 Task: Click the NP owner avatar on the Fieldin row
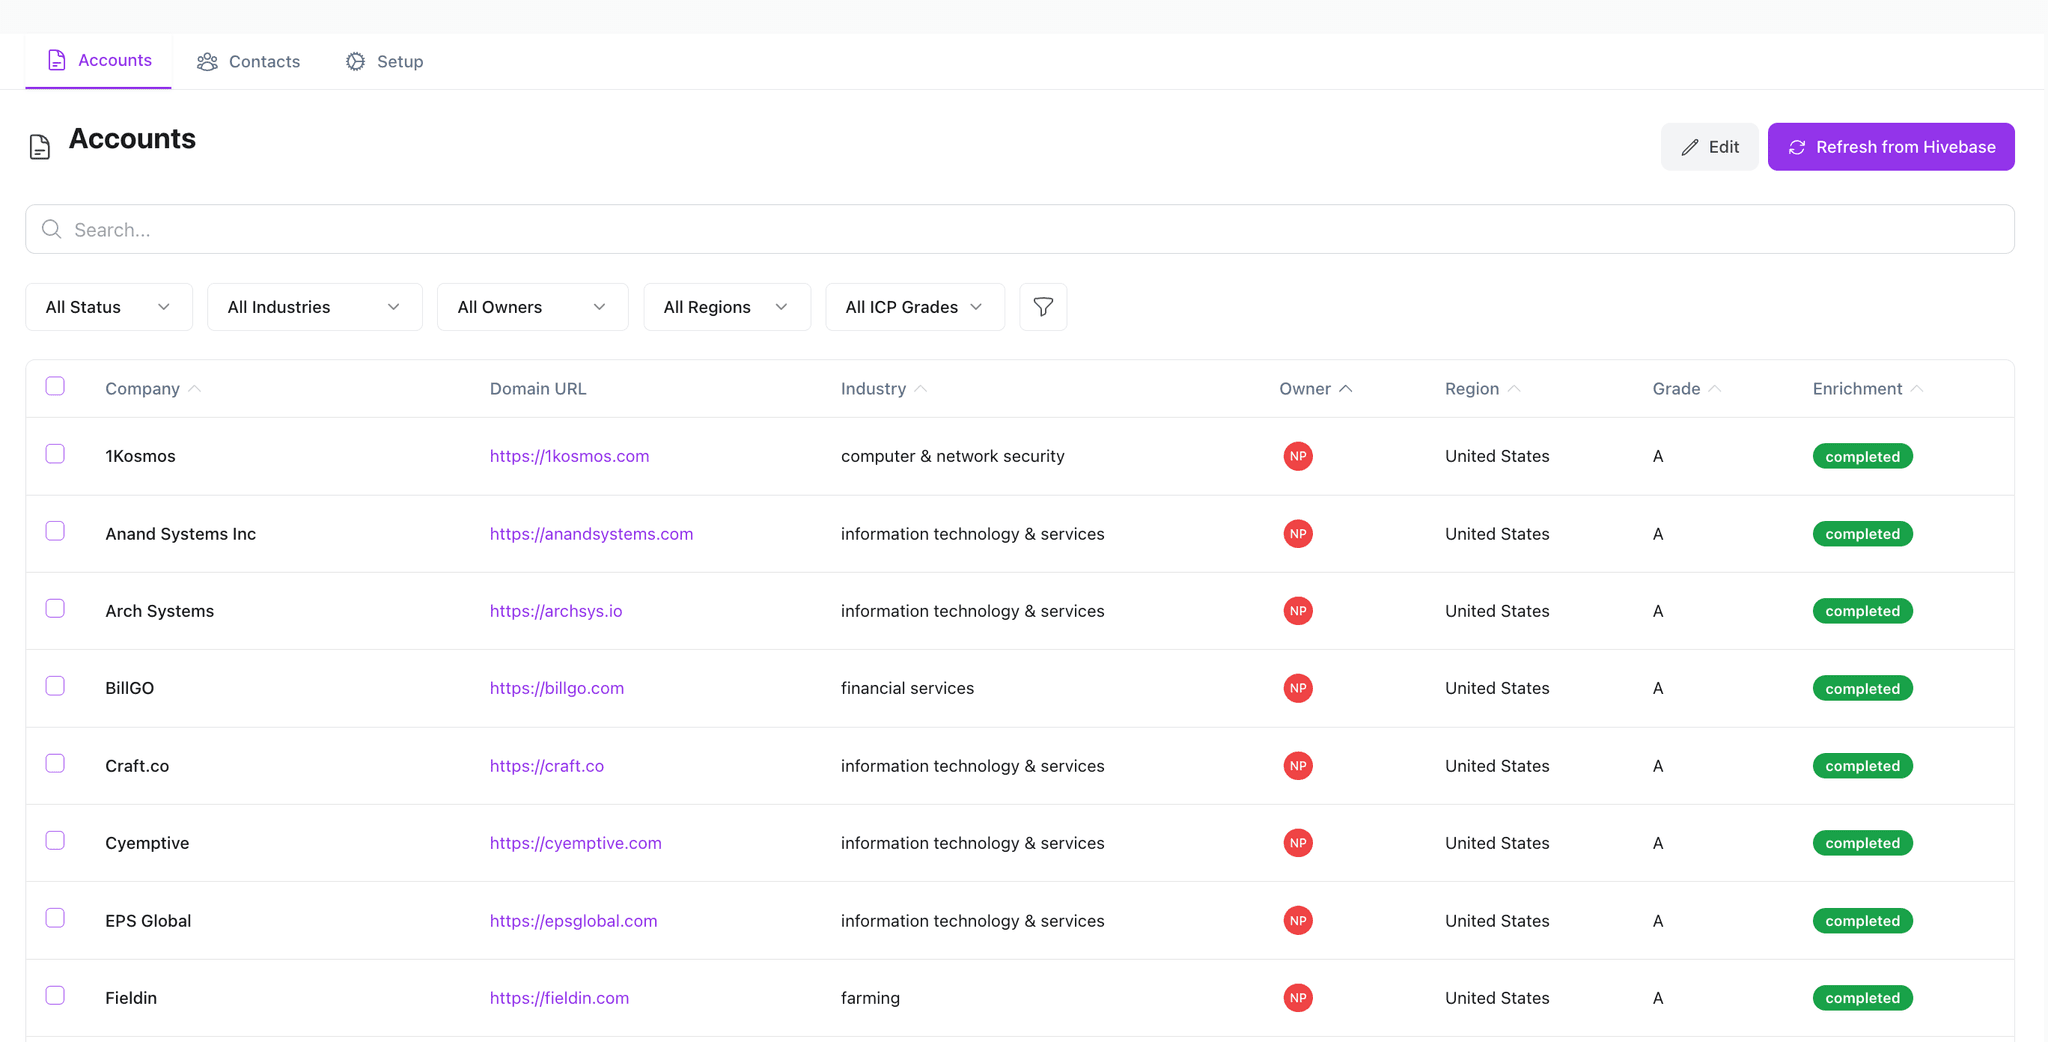pyautogui.click(x=1296, y=997)
